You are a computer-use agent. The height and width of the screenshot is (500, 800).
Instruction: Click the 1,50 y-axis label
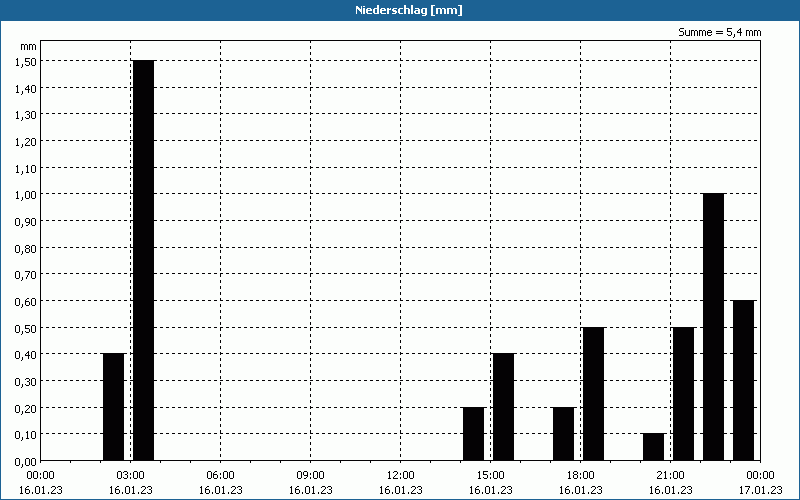pos(26,61)
